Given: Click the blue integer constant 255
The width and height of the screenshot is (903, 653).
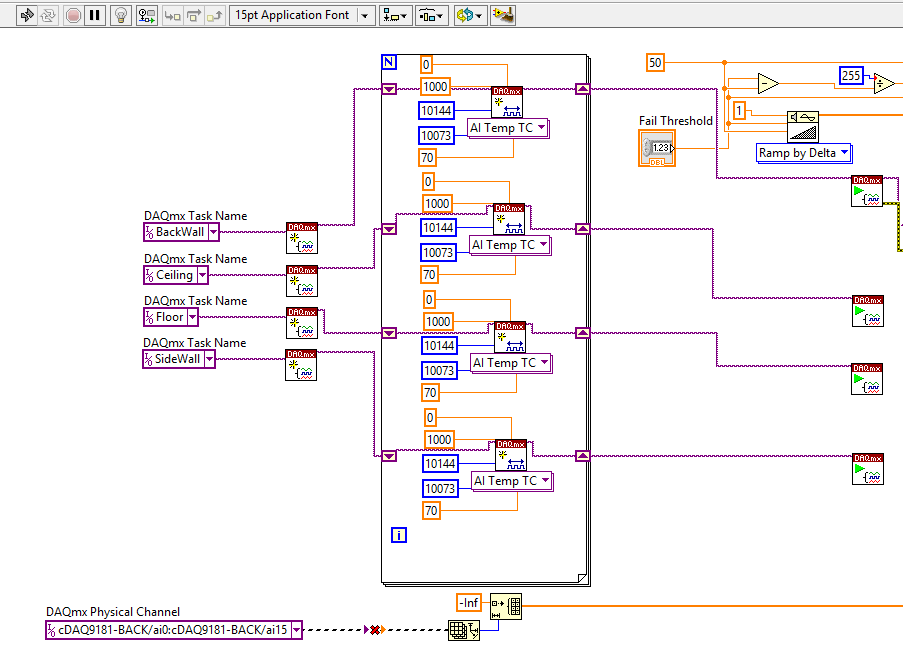Looking at the screenshot, I should pos(851,75).
